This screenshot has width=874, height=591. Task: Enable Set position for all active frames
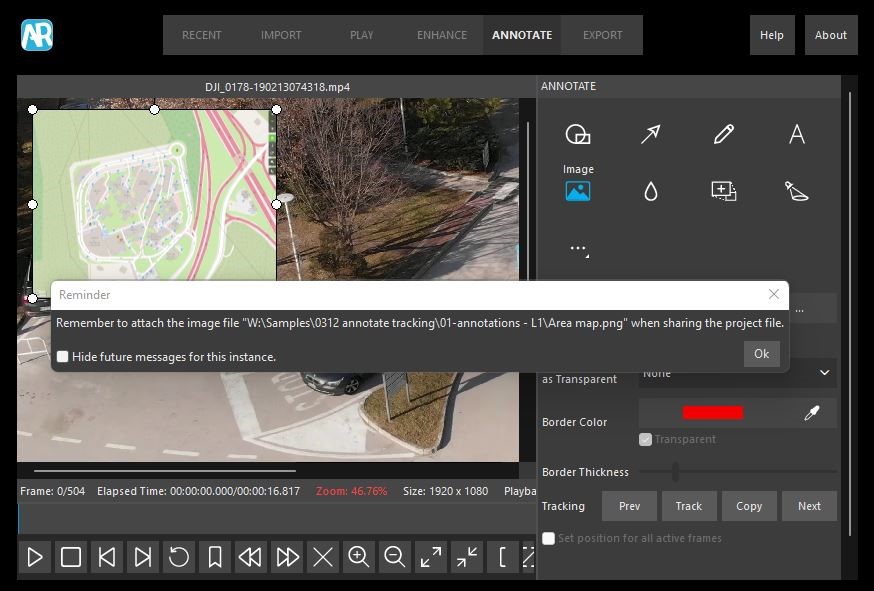tap(548, 538)
